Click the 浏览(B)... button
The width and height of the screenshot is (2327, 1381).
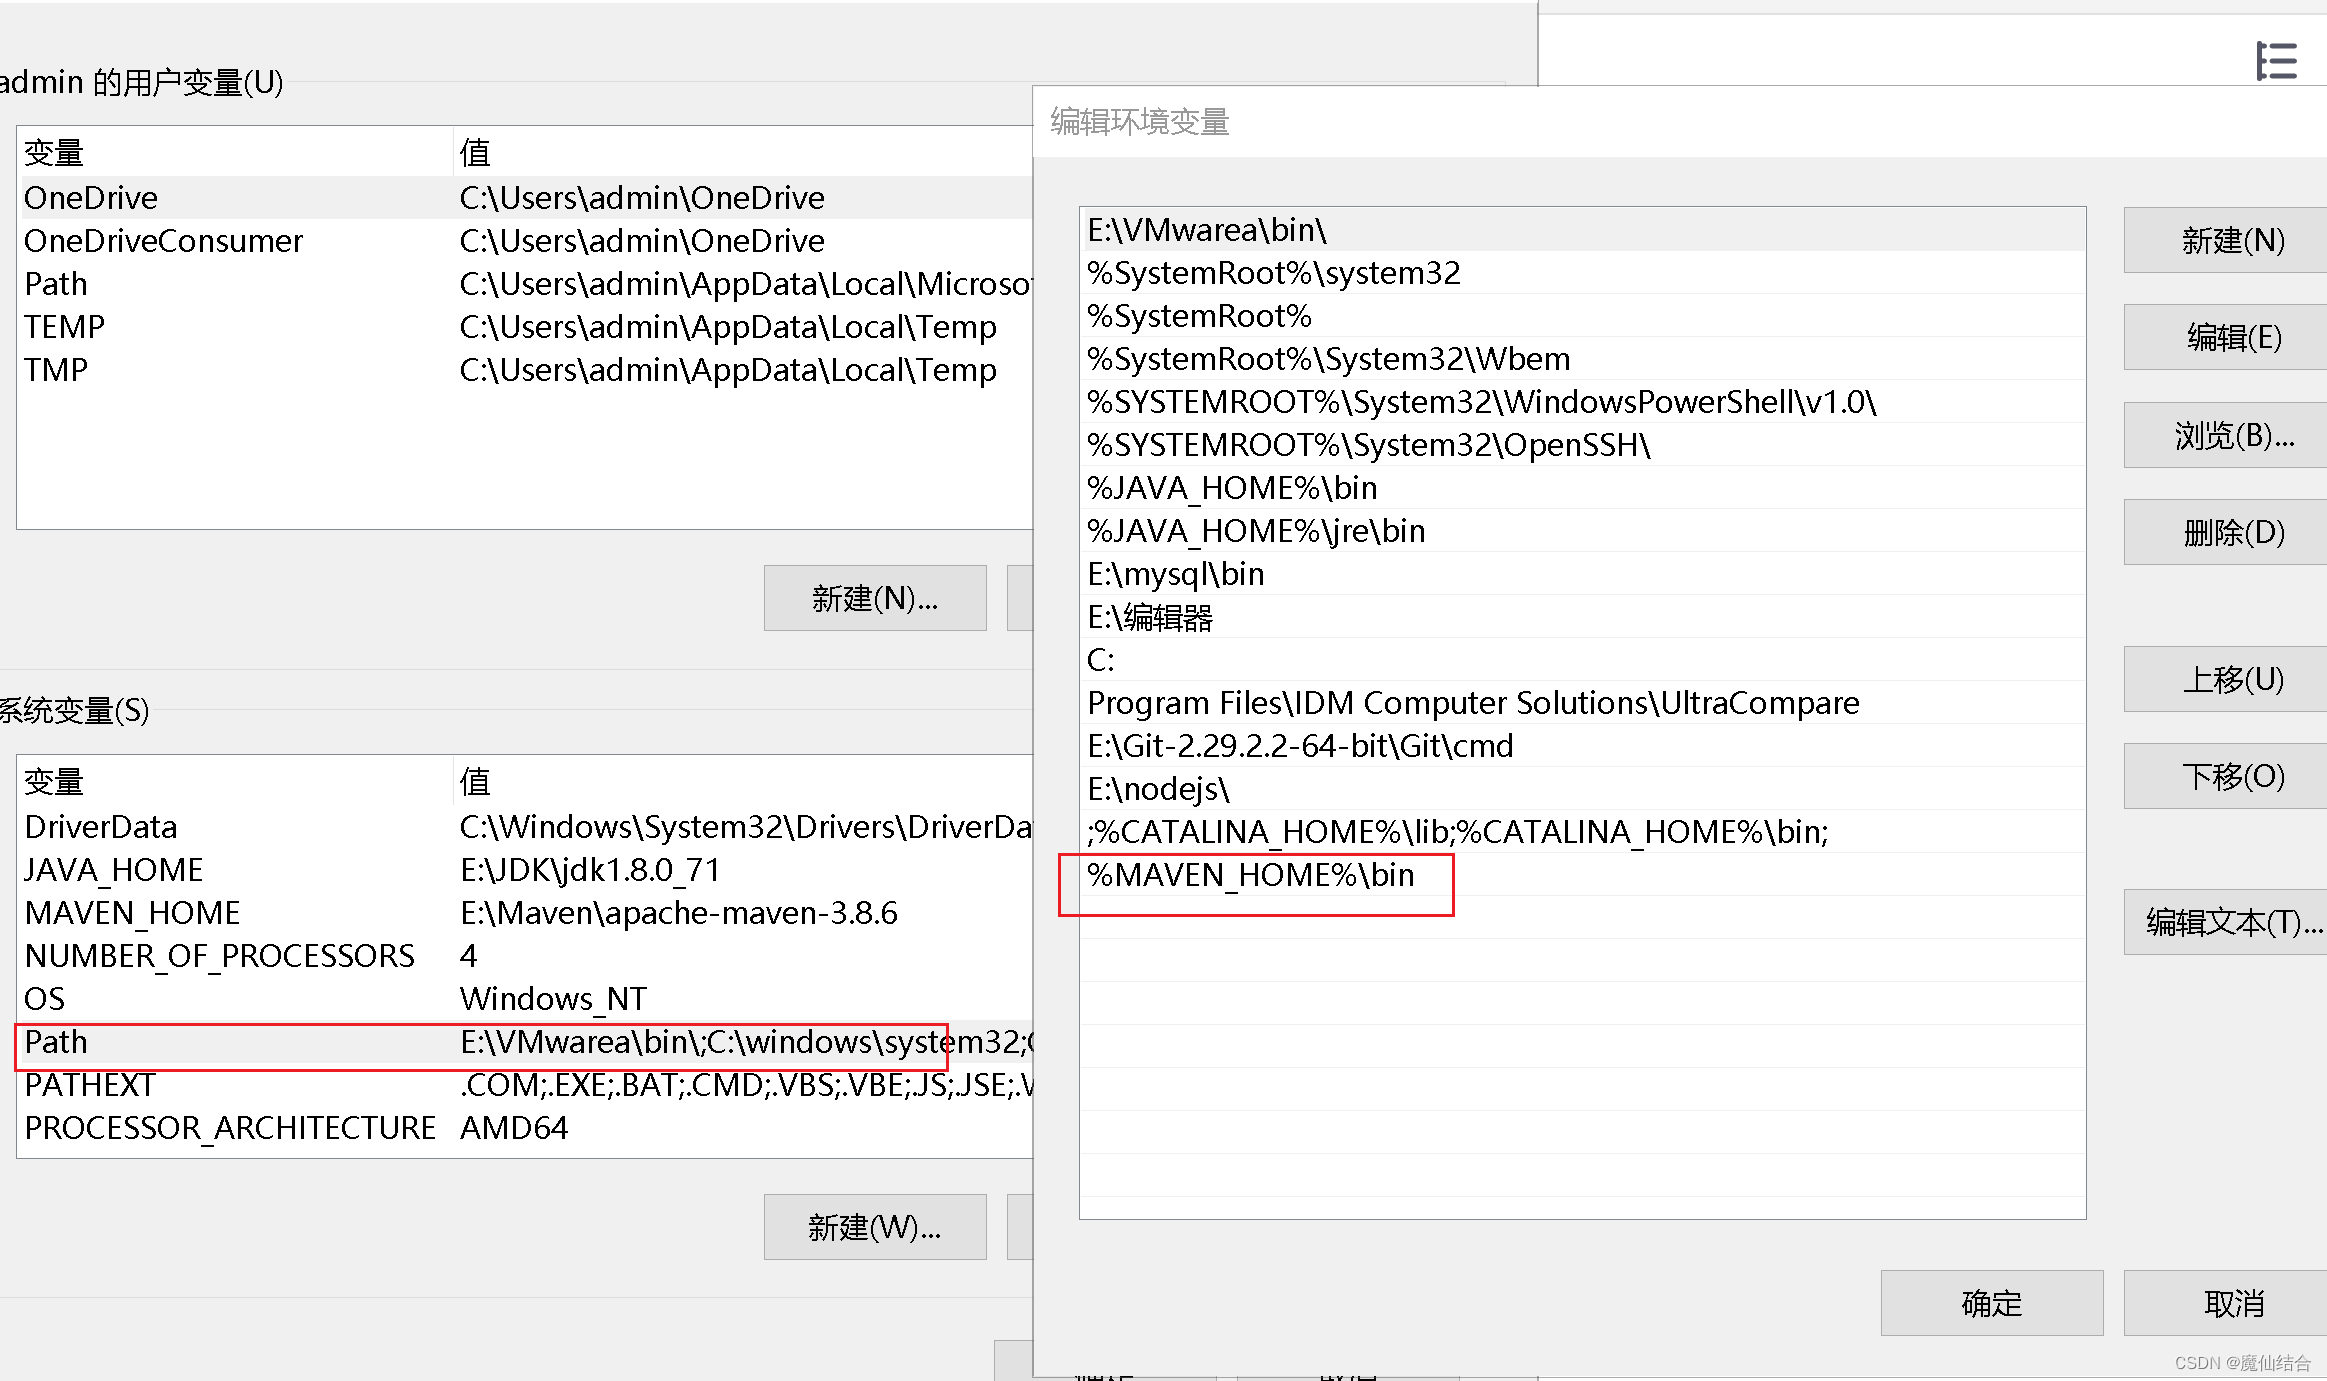(2226, 435)
